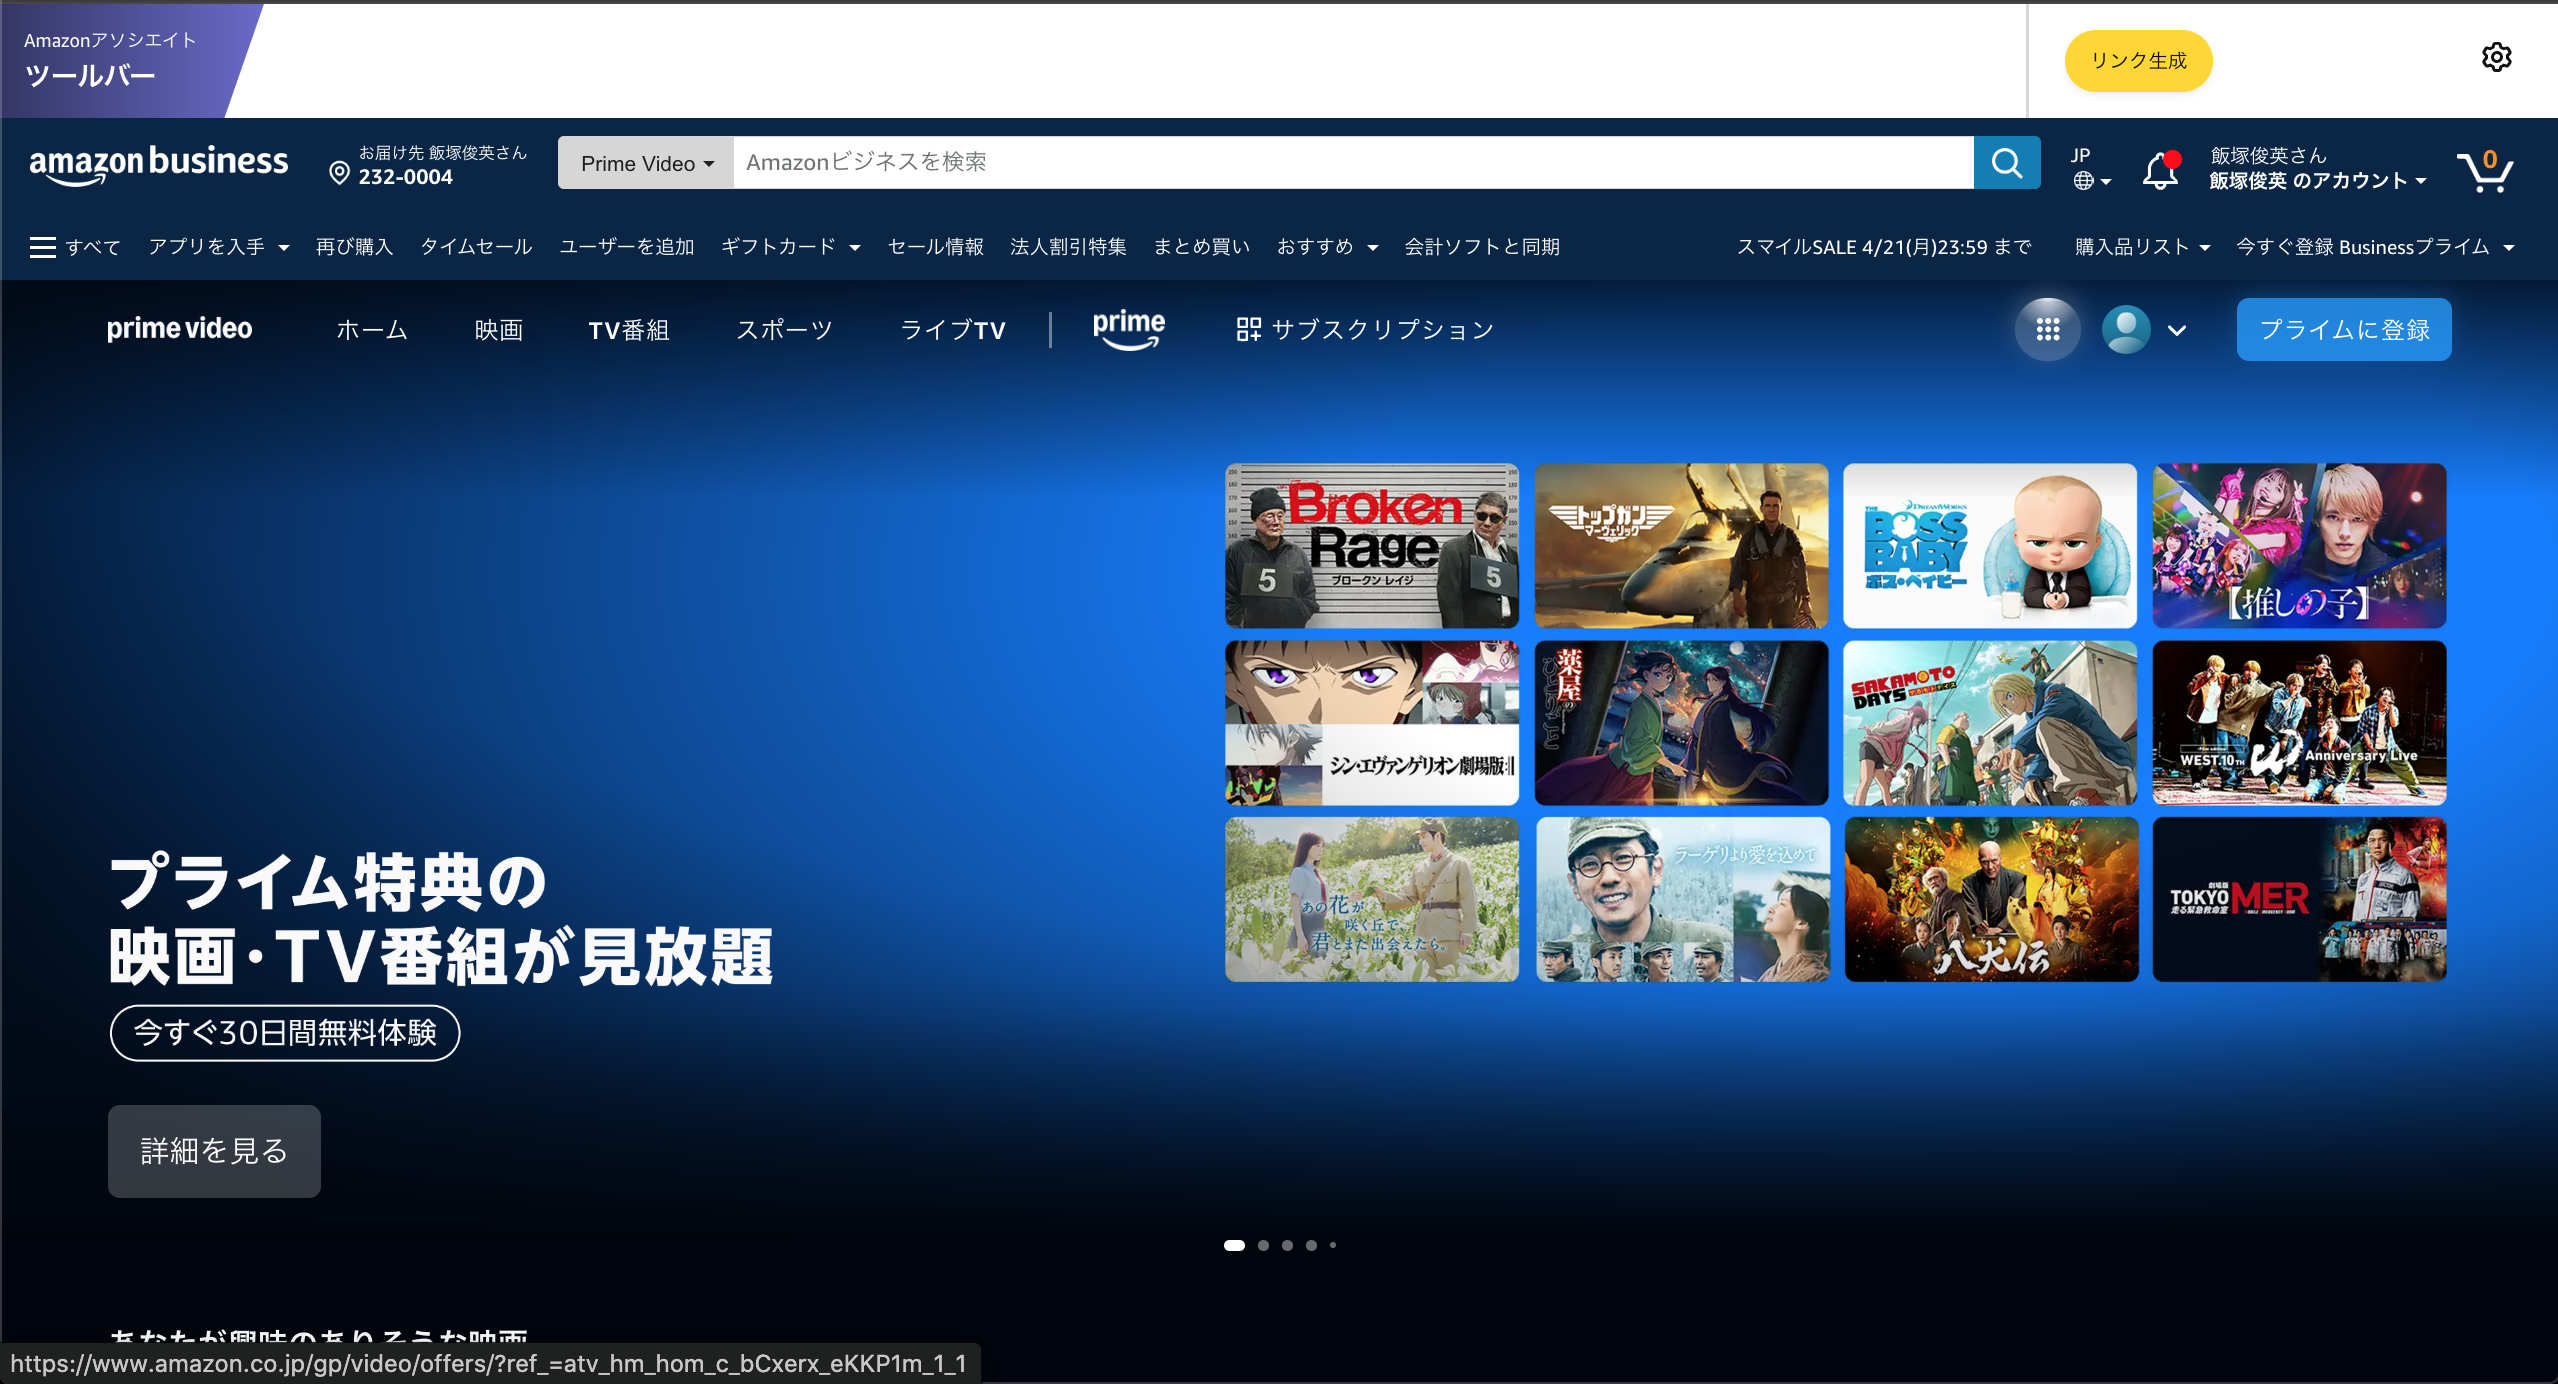The width and height of the screenshot is (2558, 1384).
Task: Click the Amazonアソシエイト ツールバー label
Action: pos(110,60)
